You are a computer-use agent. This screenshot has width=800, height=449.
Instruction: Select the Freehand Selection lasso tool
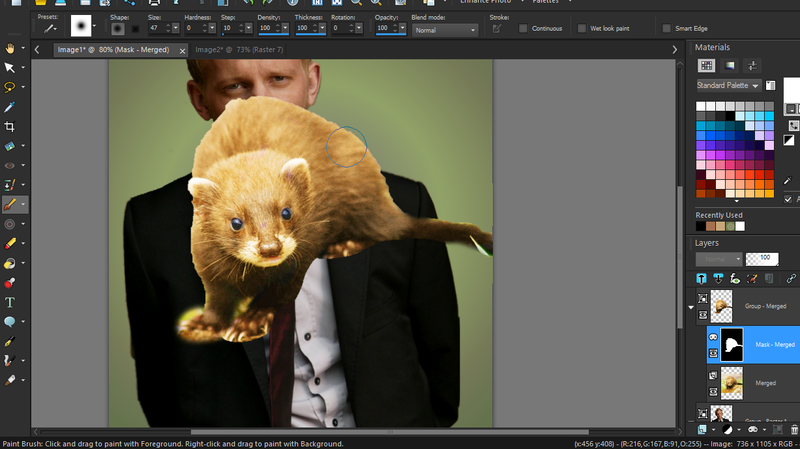pyautogui.click(x=10, y=87)
